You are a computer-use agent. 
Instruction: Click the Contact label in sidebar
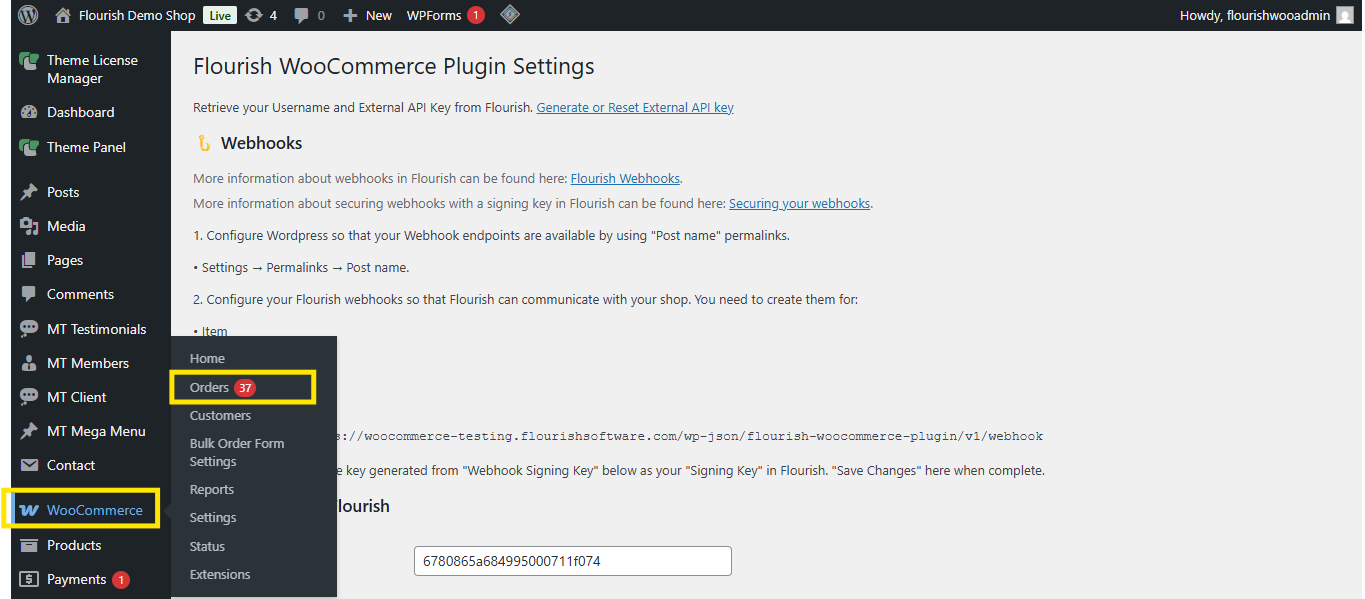[71, 465]
